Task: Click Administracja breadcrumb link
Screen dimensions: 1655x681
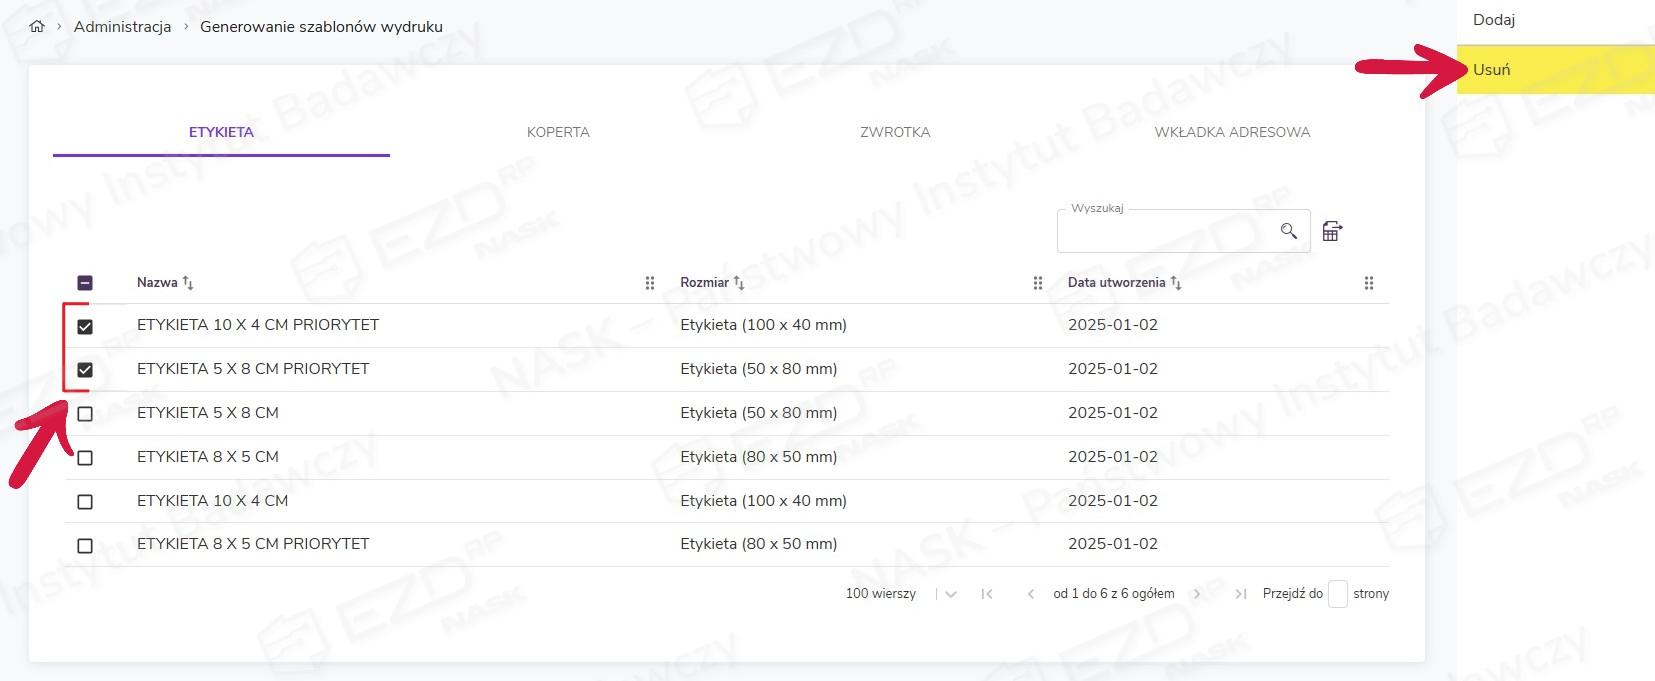Action: pyautogui.click(x=122, y=27)
